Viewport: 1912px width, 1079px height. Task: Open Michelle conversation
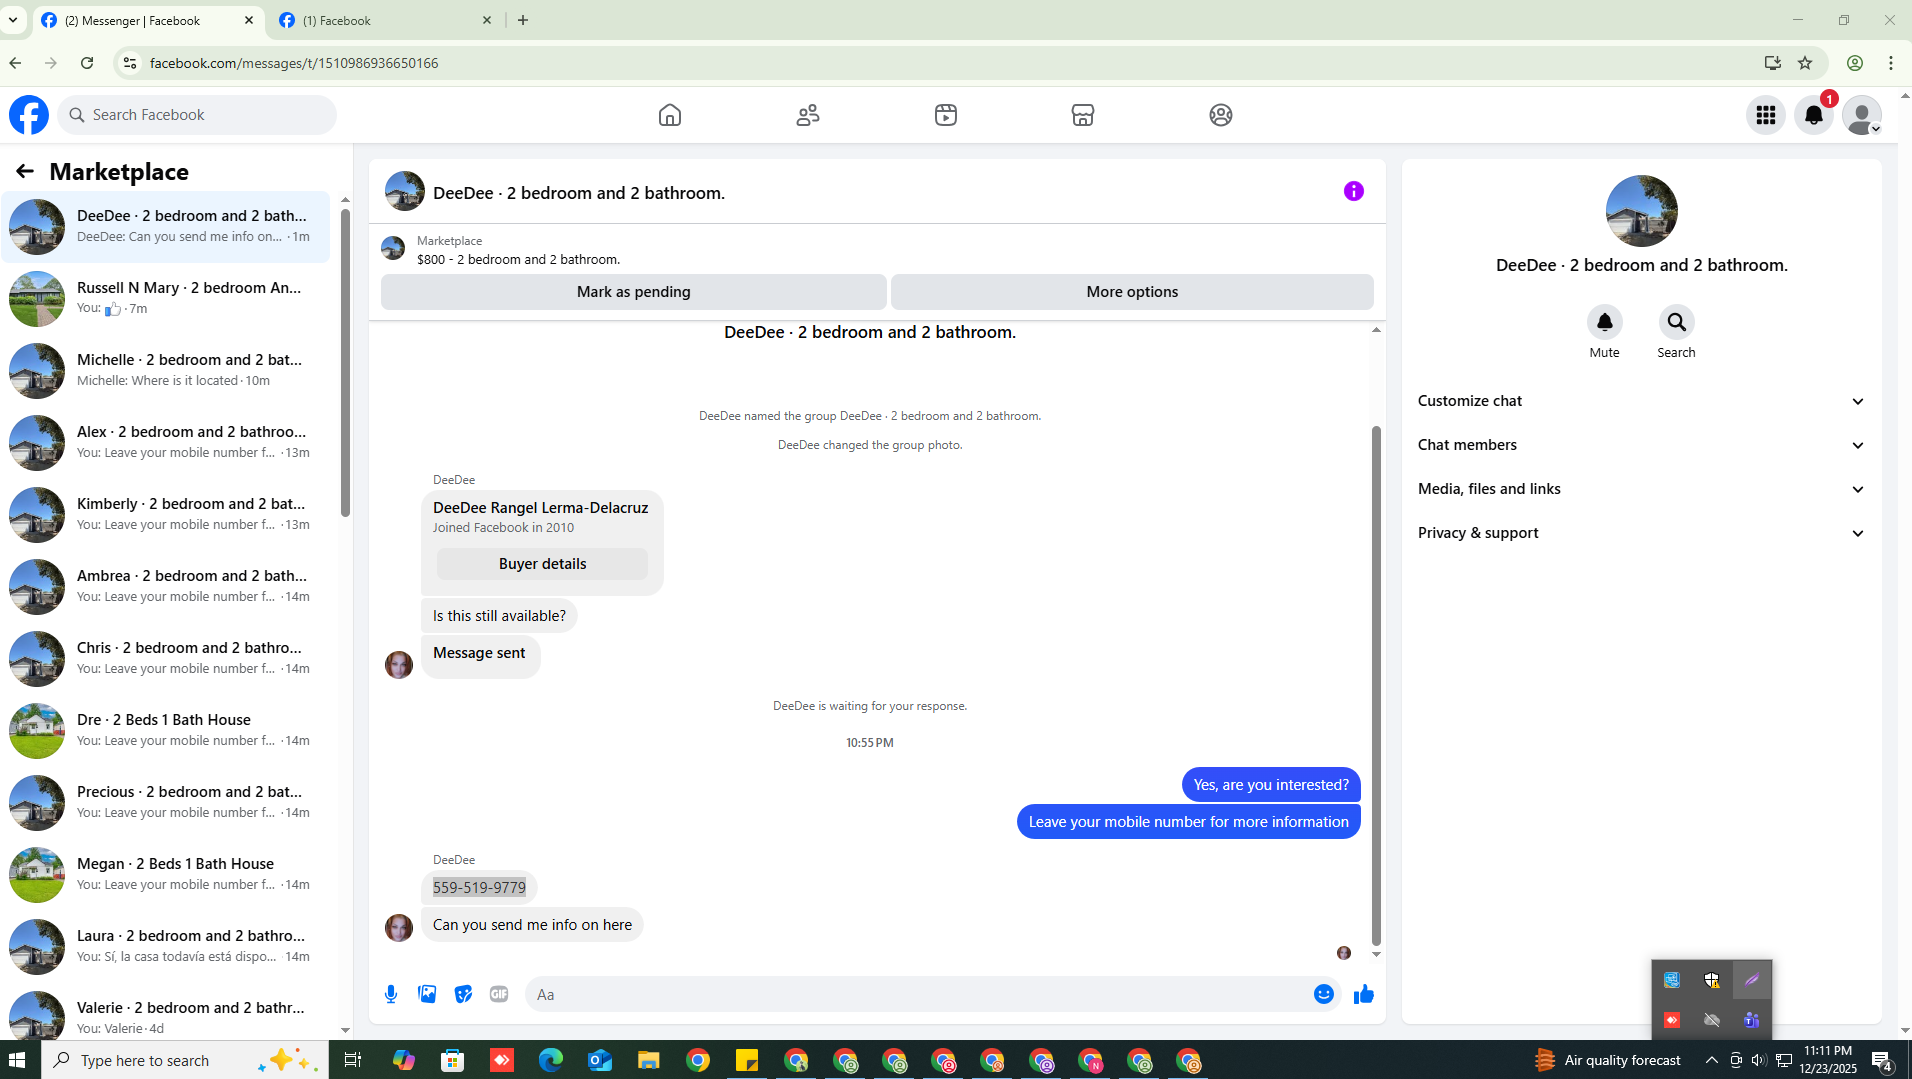[x=166, y=371]
